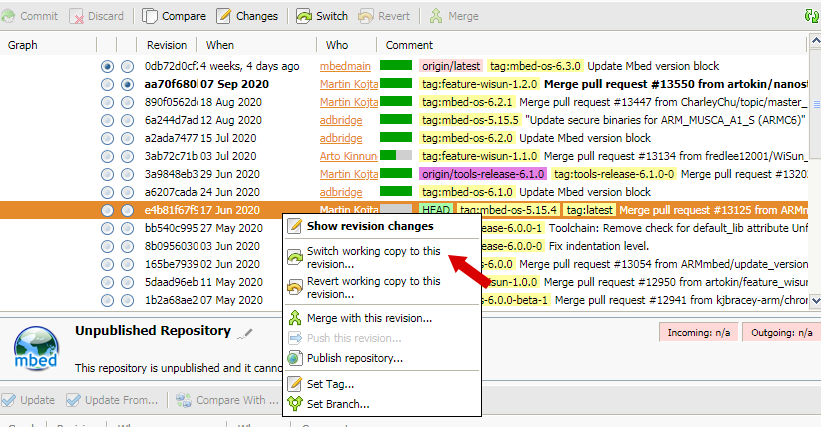This screenshot has height=427, width=821.
Task: Choose Set Branch from context menu
Action: point(382,404)
